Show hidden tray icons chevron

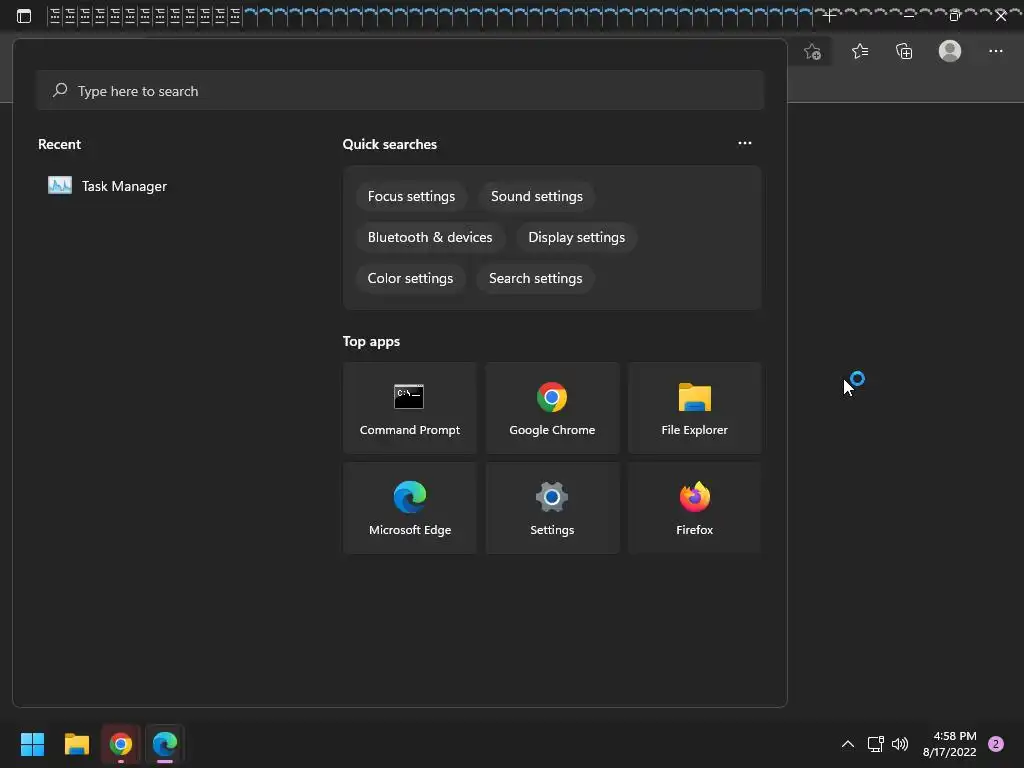click(x=848, y=744)
